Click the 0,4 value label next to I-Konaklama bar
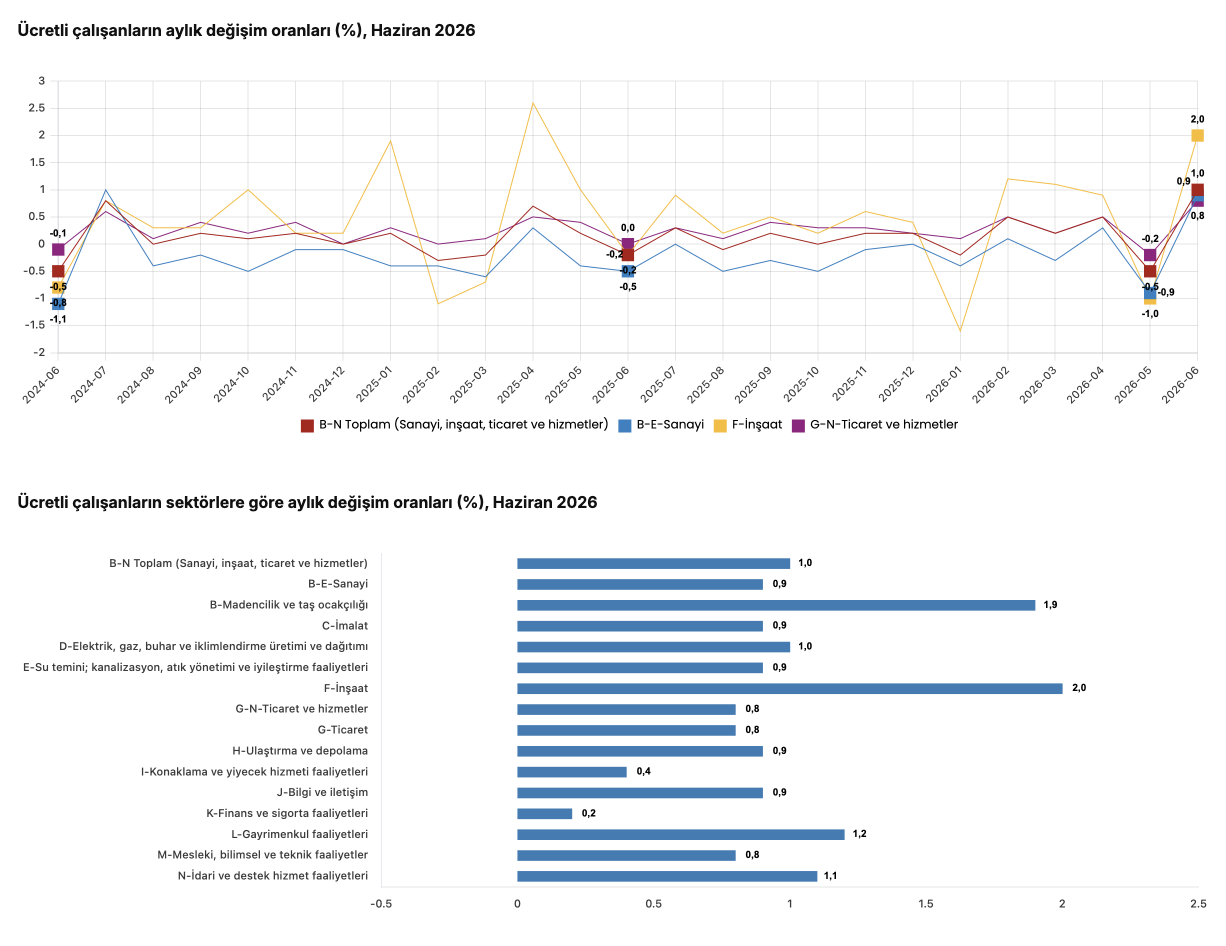Viewport: 1226px width, 946px height. (x=643, y=772)
